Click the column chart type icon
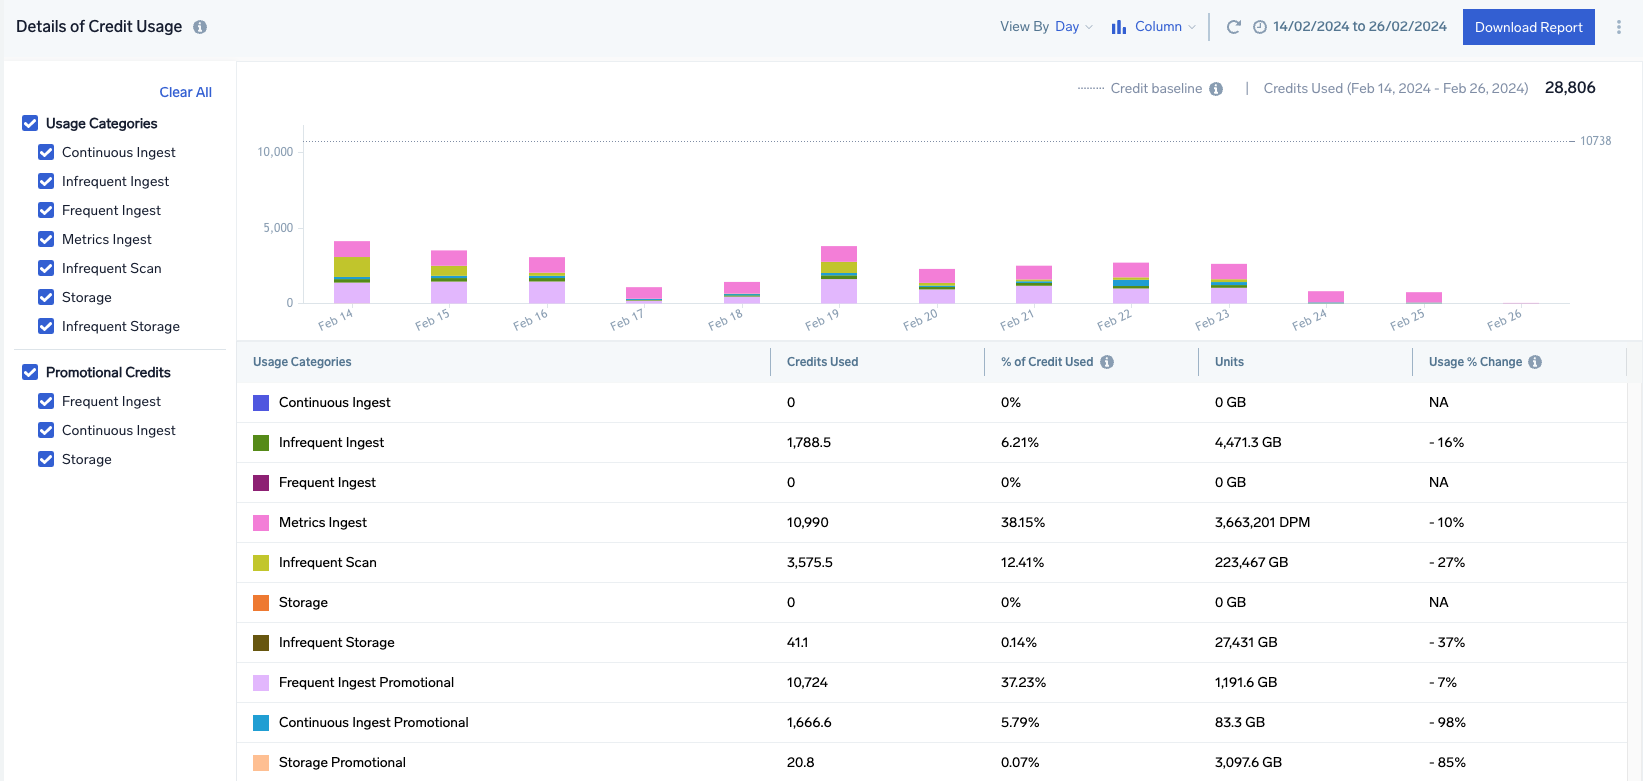The width and height of the screenshot is (1643, 781). (1119, 27)
